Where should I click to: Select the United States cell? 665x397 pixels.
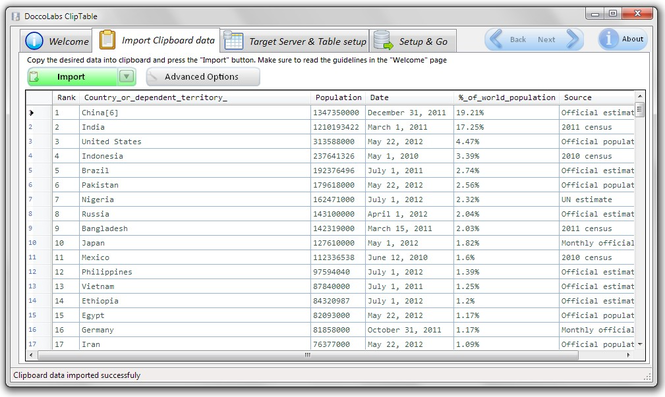click(x=195, y=142)
